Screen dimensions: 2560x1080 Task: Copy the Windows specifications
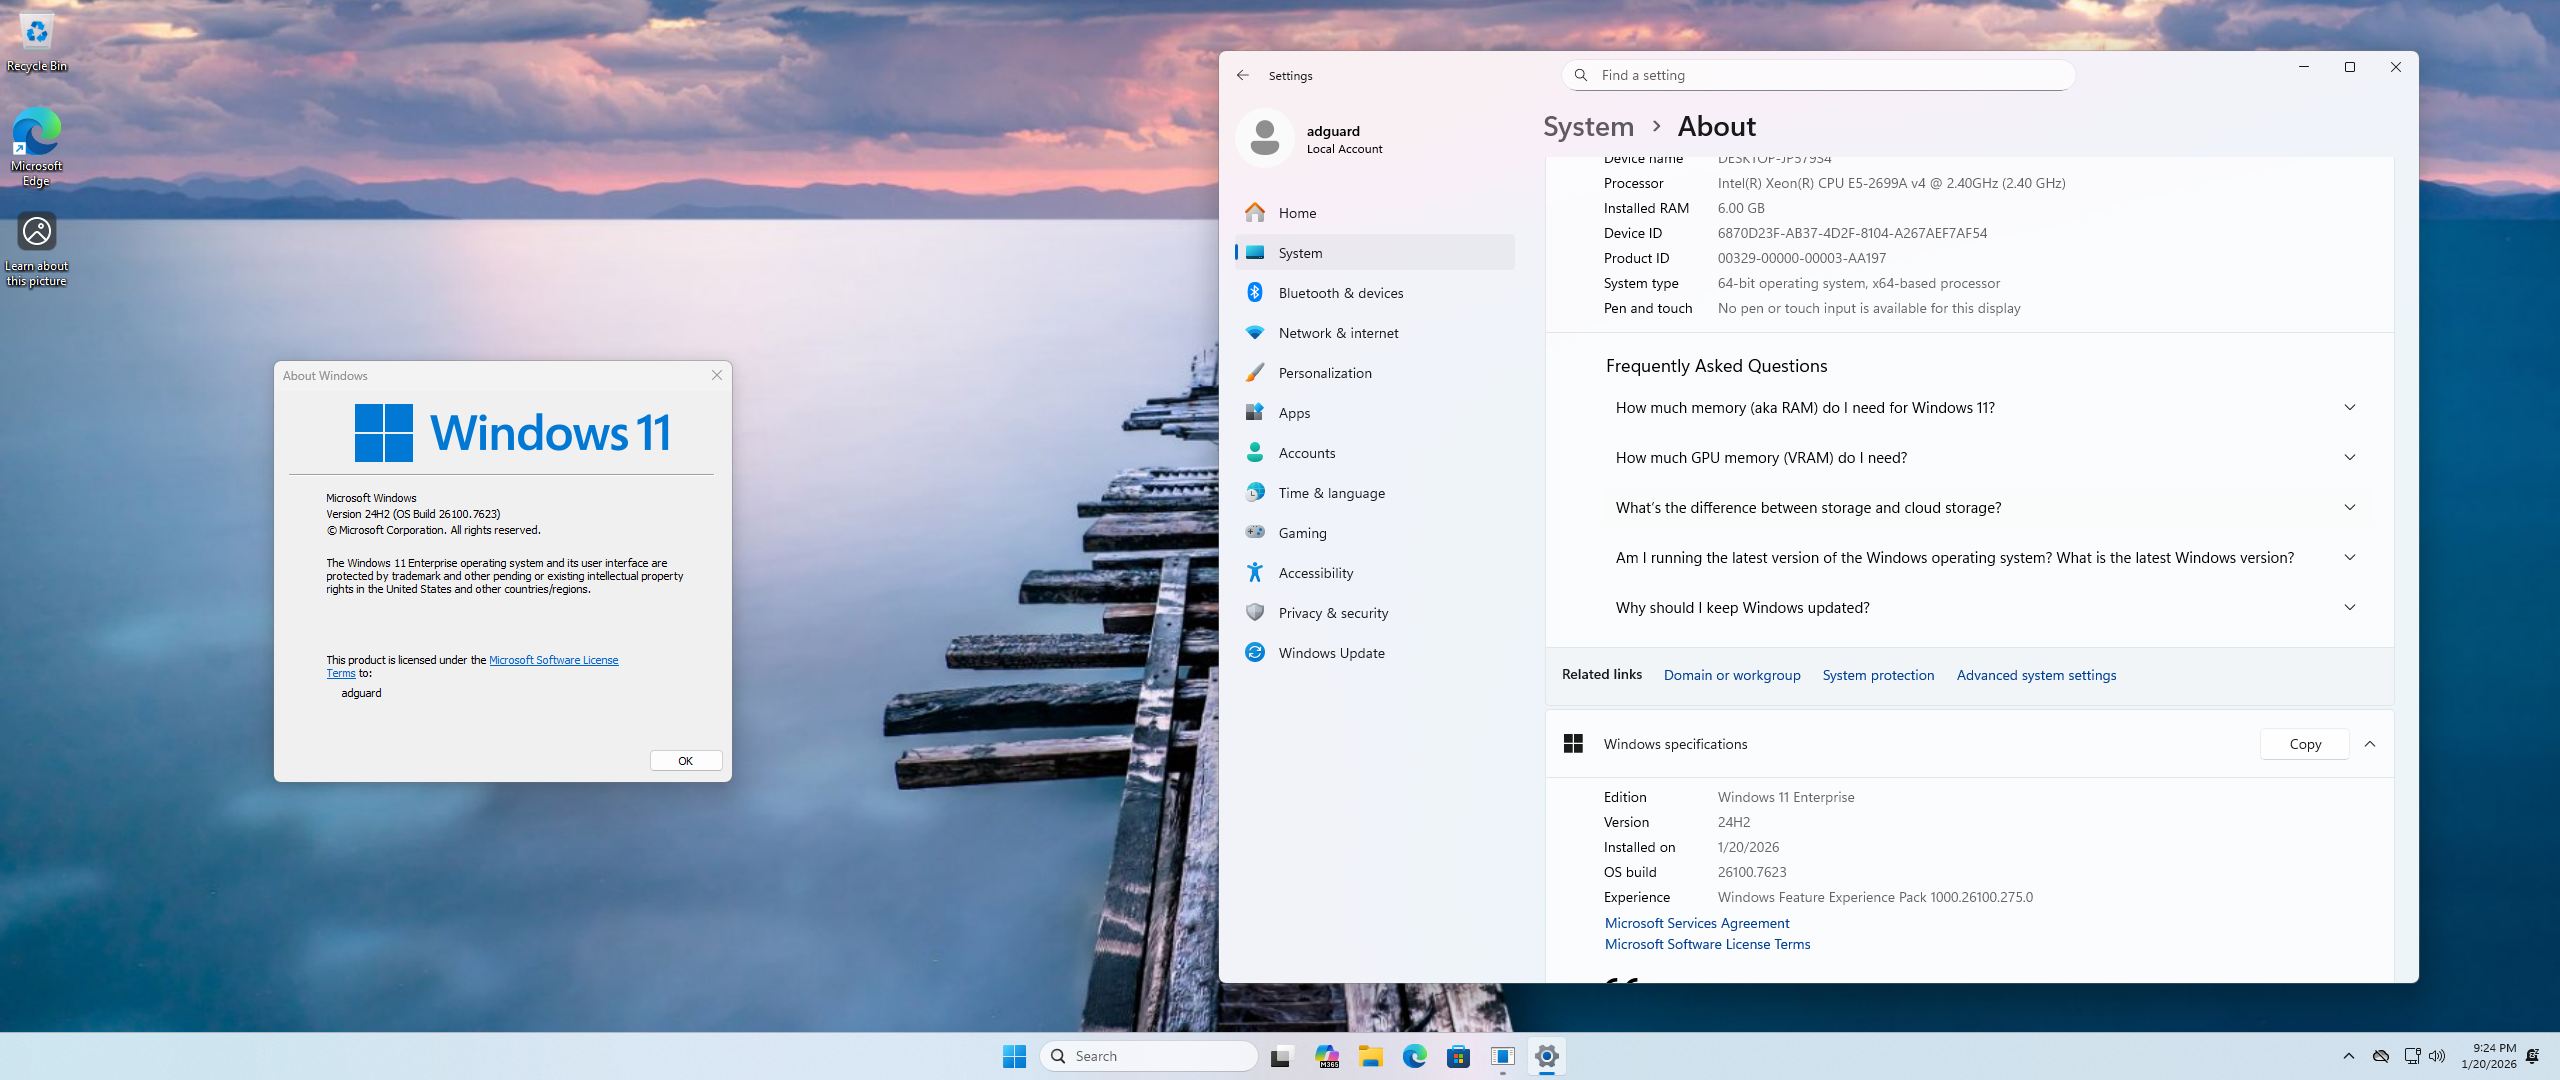click(2304, 744)
